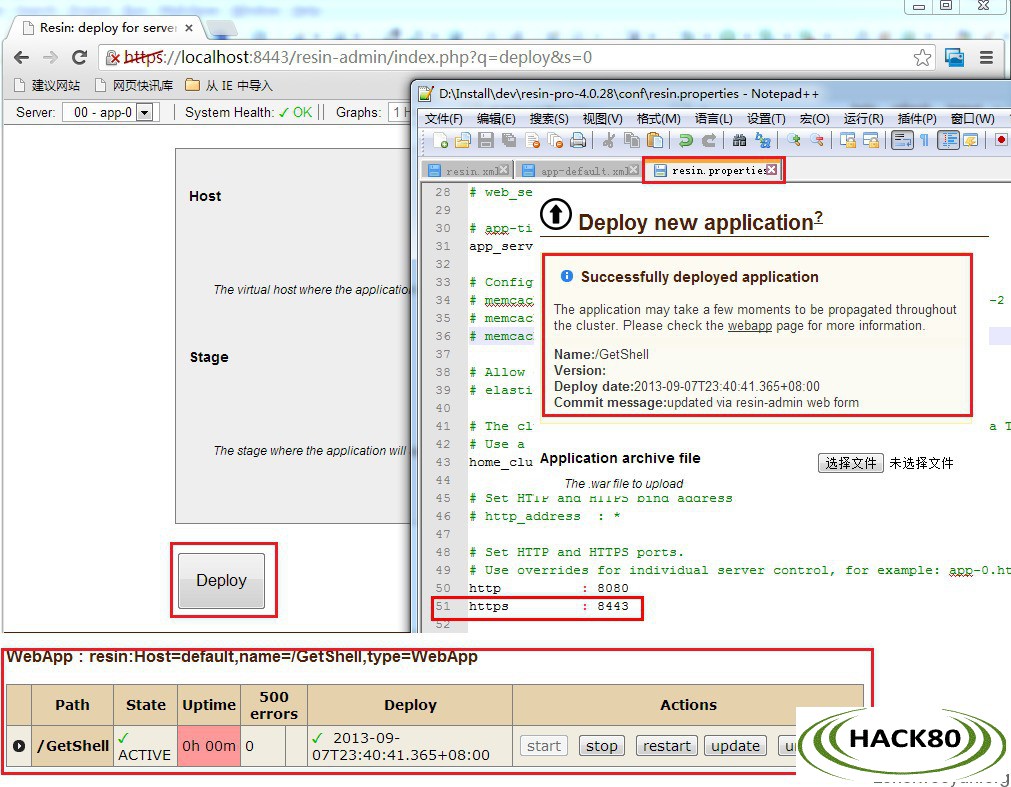1011x787 pixels.
Task: Open the 语言(L) menu
Action: point(713,119)
